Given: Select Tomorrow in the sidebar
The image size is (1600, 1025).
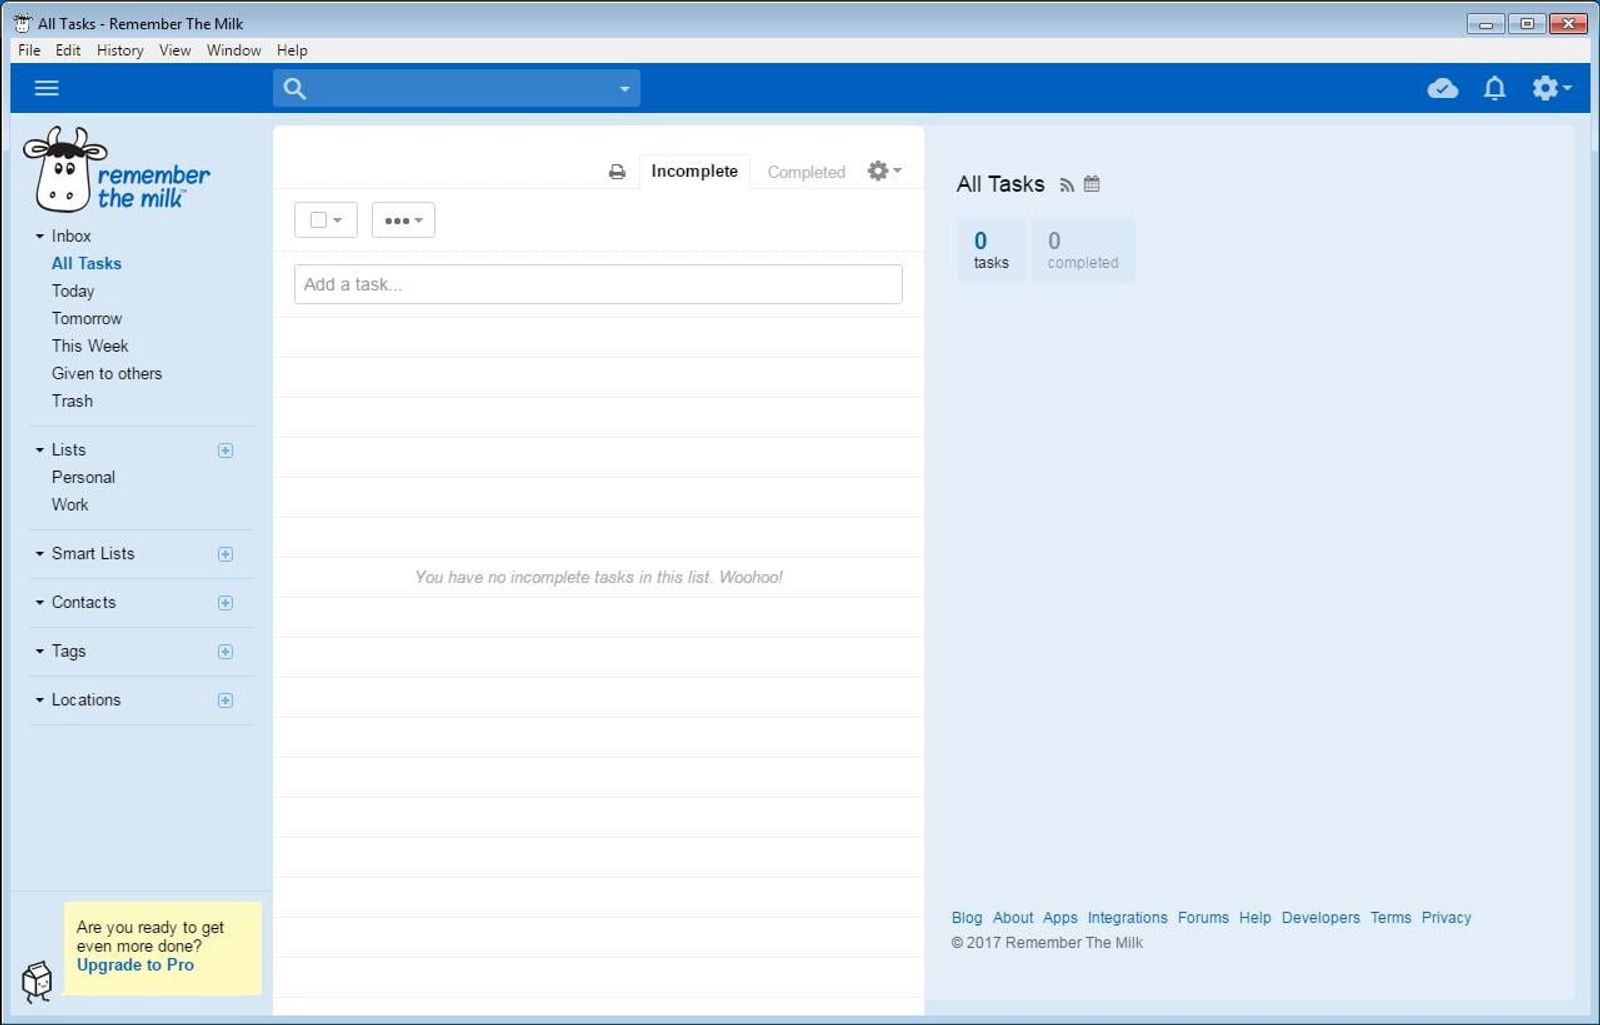Looking at the screenshot, I should [87, 319].
